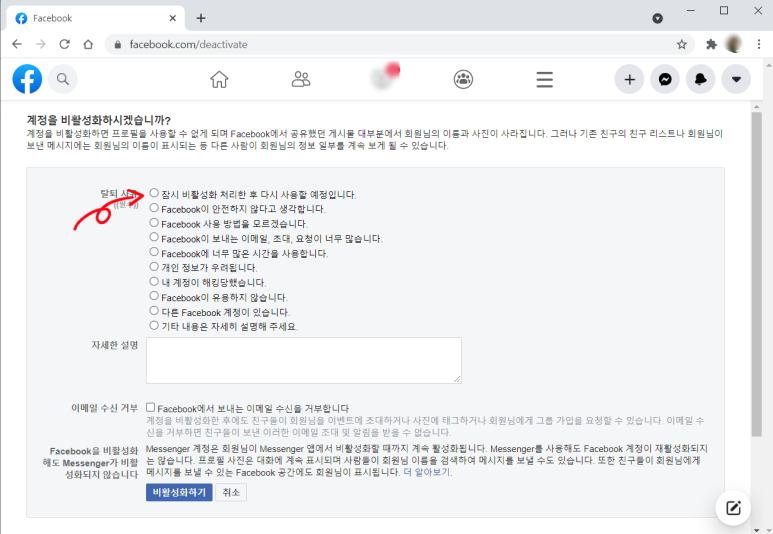Bookmark this page with the star
The image size is (773, 534).
coord(681,44)
